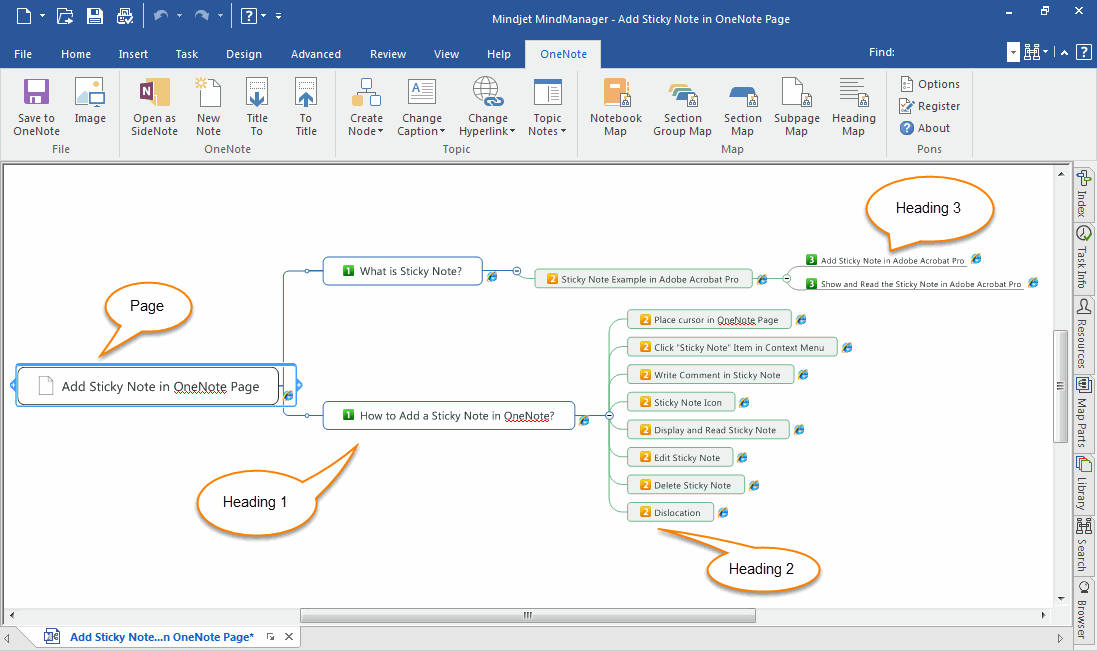
Task: Select the Edit Sticky Note topic
Action: click(x=680, y=457)
